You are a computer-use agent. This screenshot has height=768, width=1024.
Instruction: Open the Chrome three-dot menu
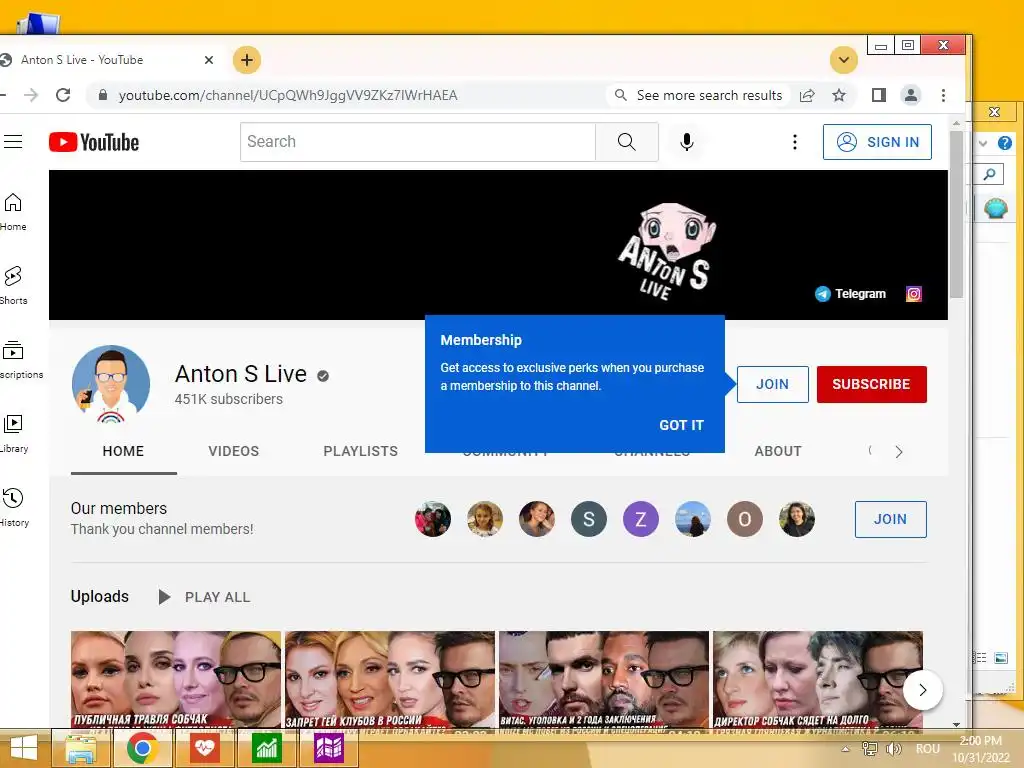point(943,95)
